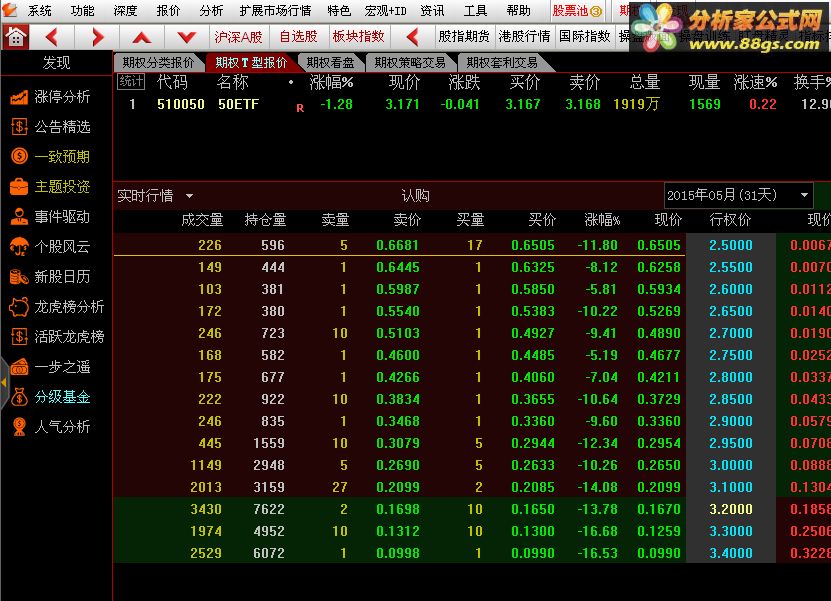The width and height of the screenshot is (831, 601).
Task: Open the 深度 menu
Action: pos(125,11)
